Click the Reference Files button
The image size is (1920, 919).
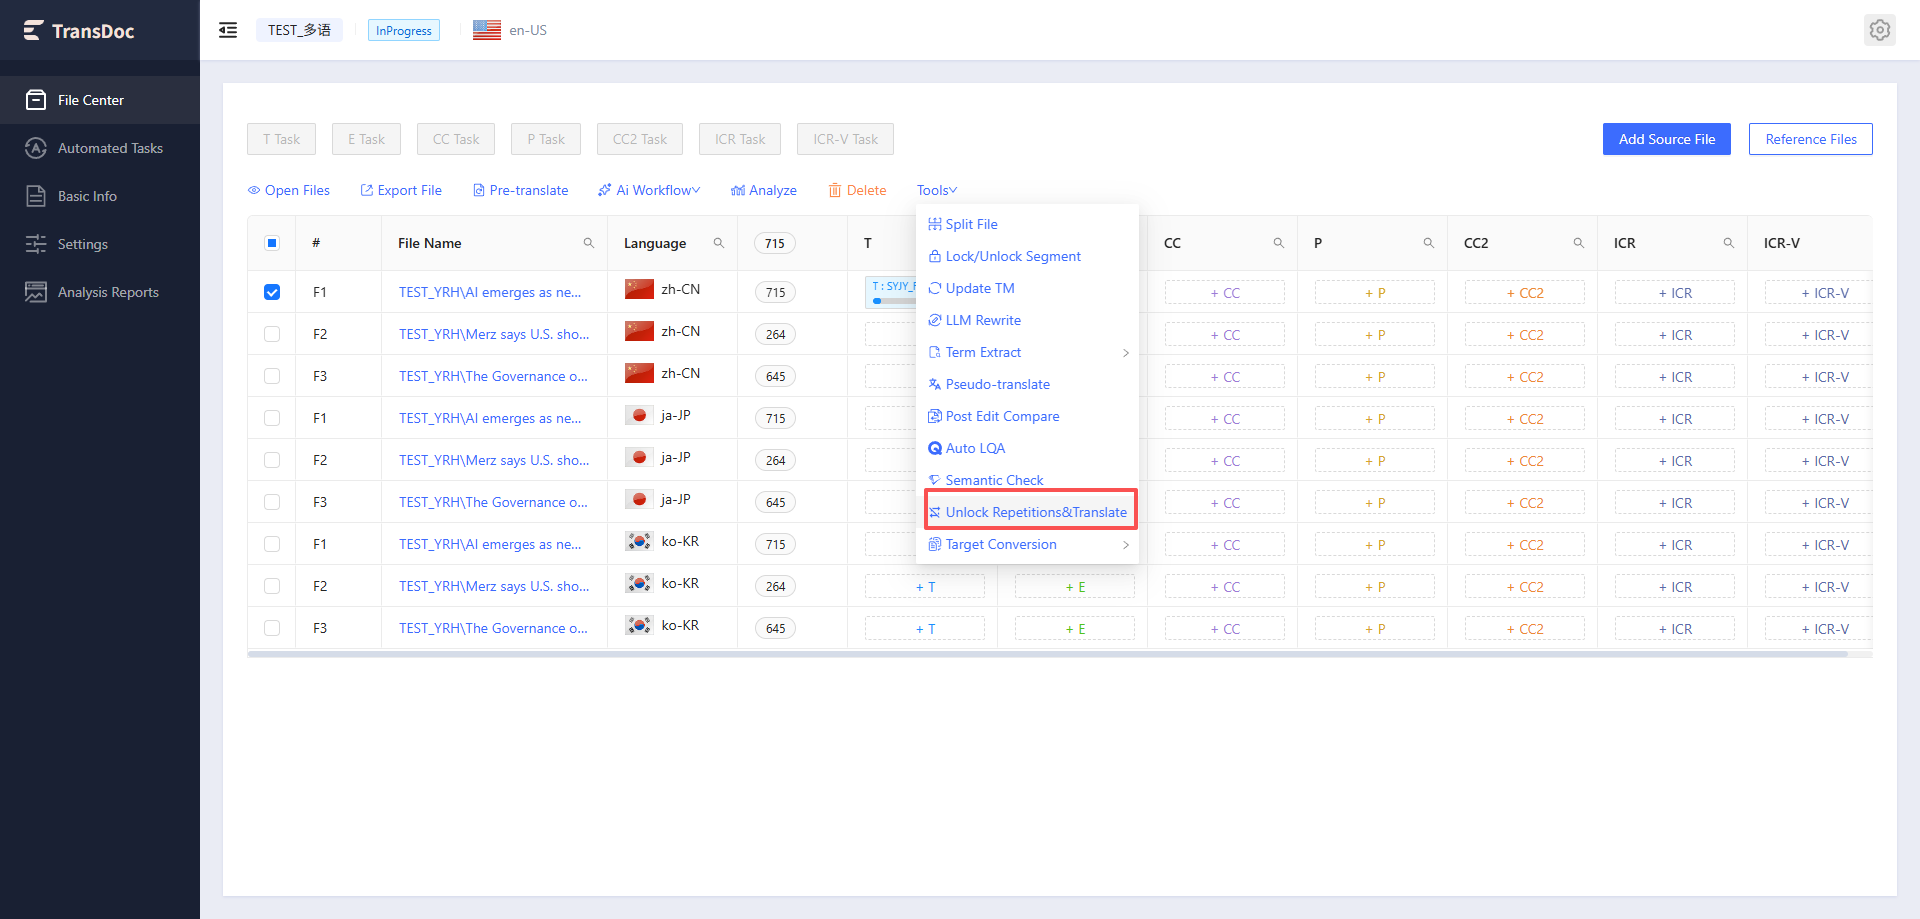1810,139
